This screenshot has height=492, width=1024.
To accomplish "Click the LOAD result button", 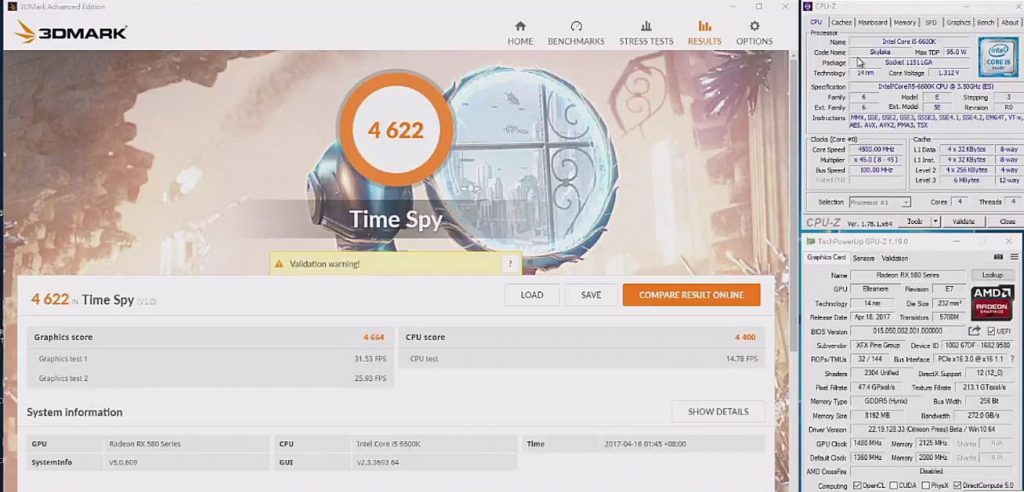I will coord(532,295).
